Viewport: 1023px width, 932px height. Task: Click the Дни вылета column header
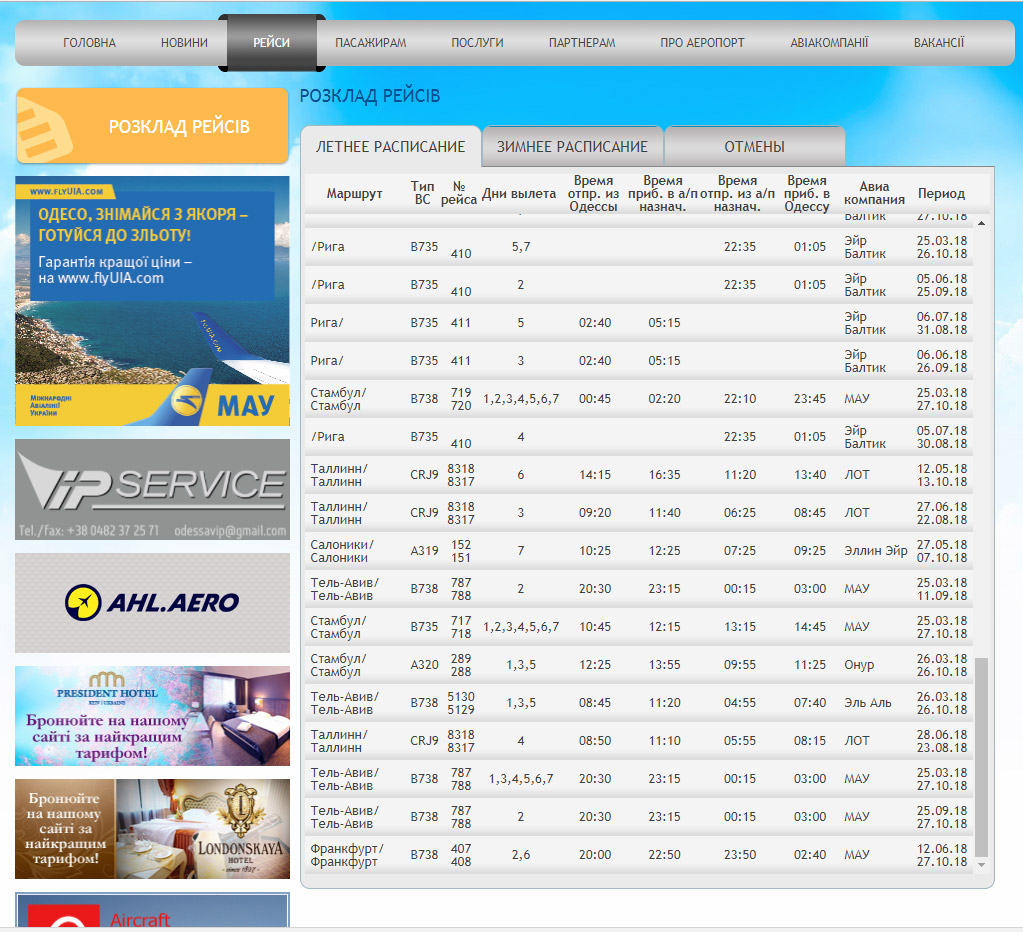[519, 194]
